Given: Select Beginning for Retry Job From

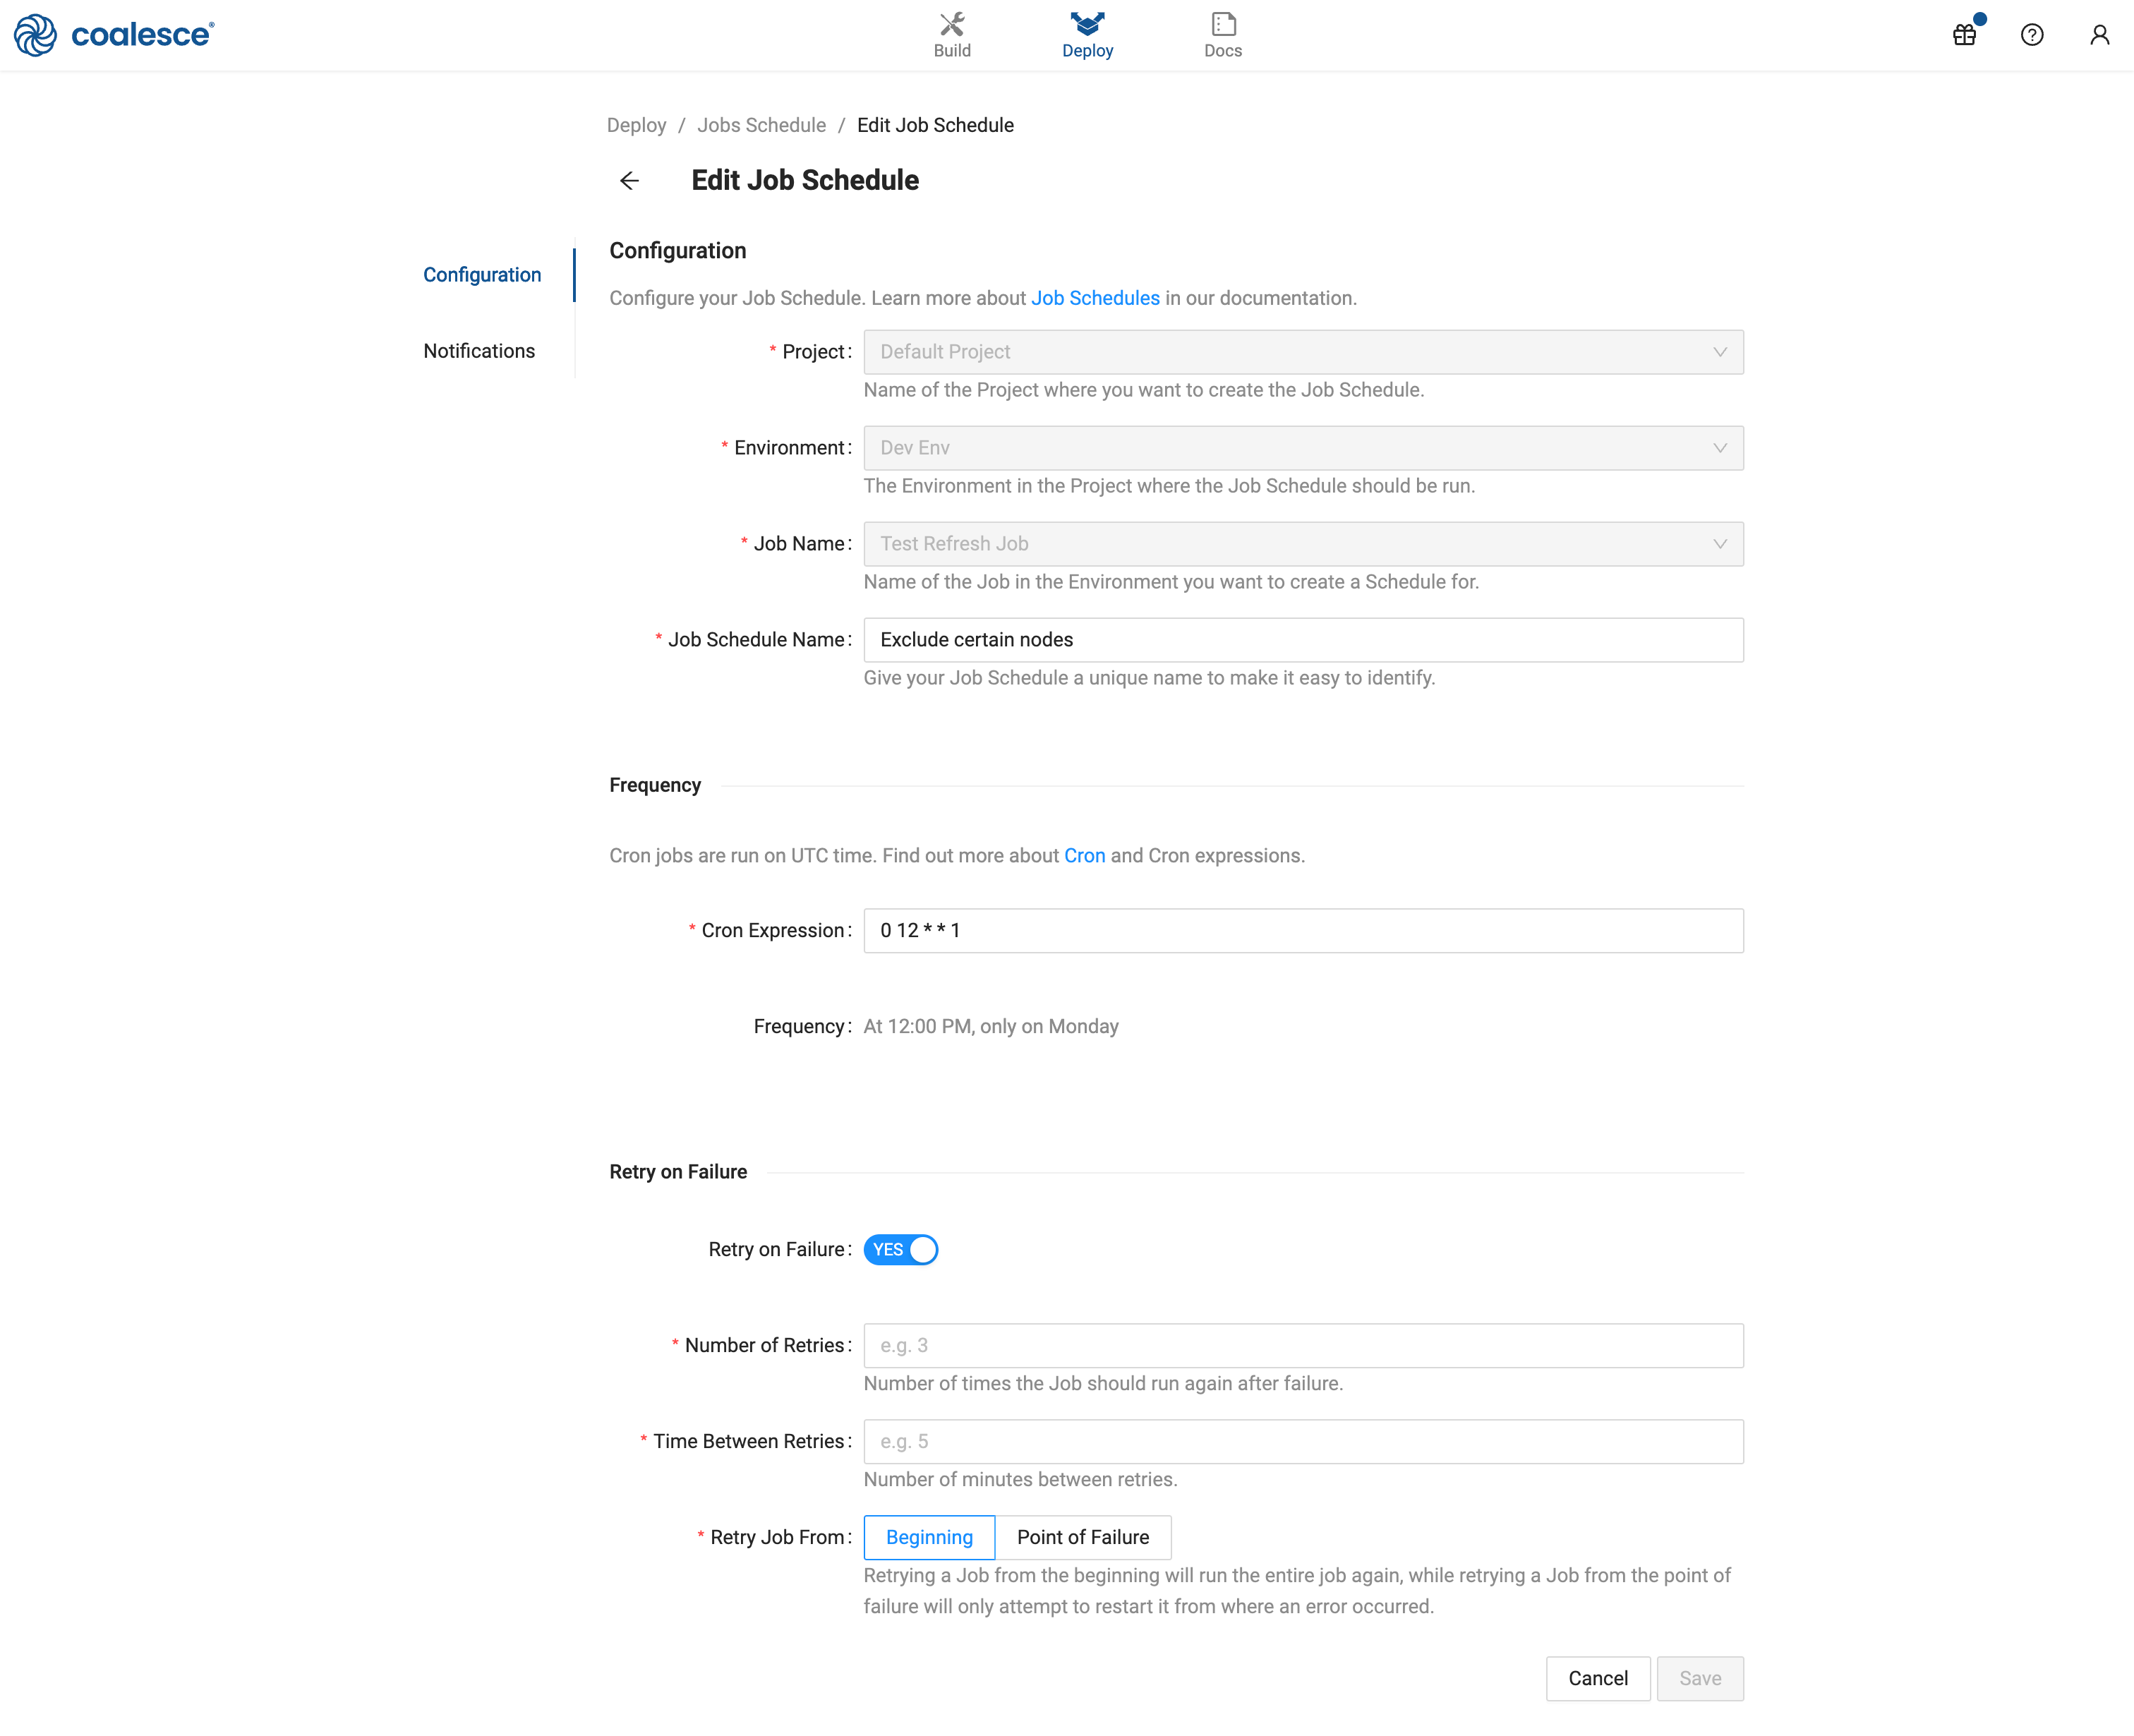Looking at the screenshot, I should coord(929,1537).
